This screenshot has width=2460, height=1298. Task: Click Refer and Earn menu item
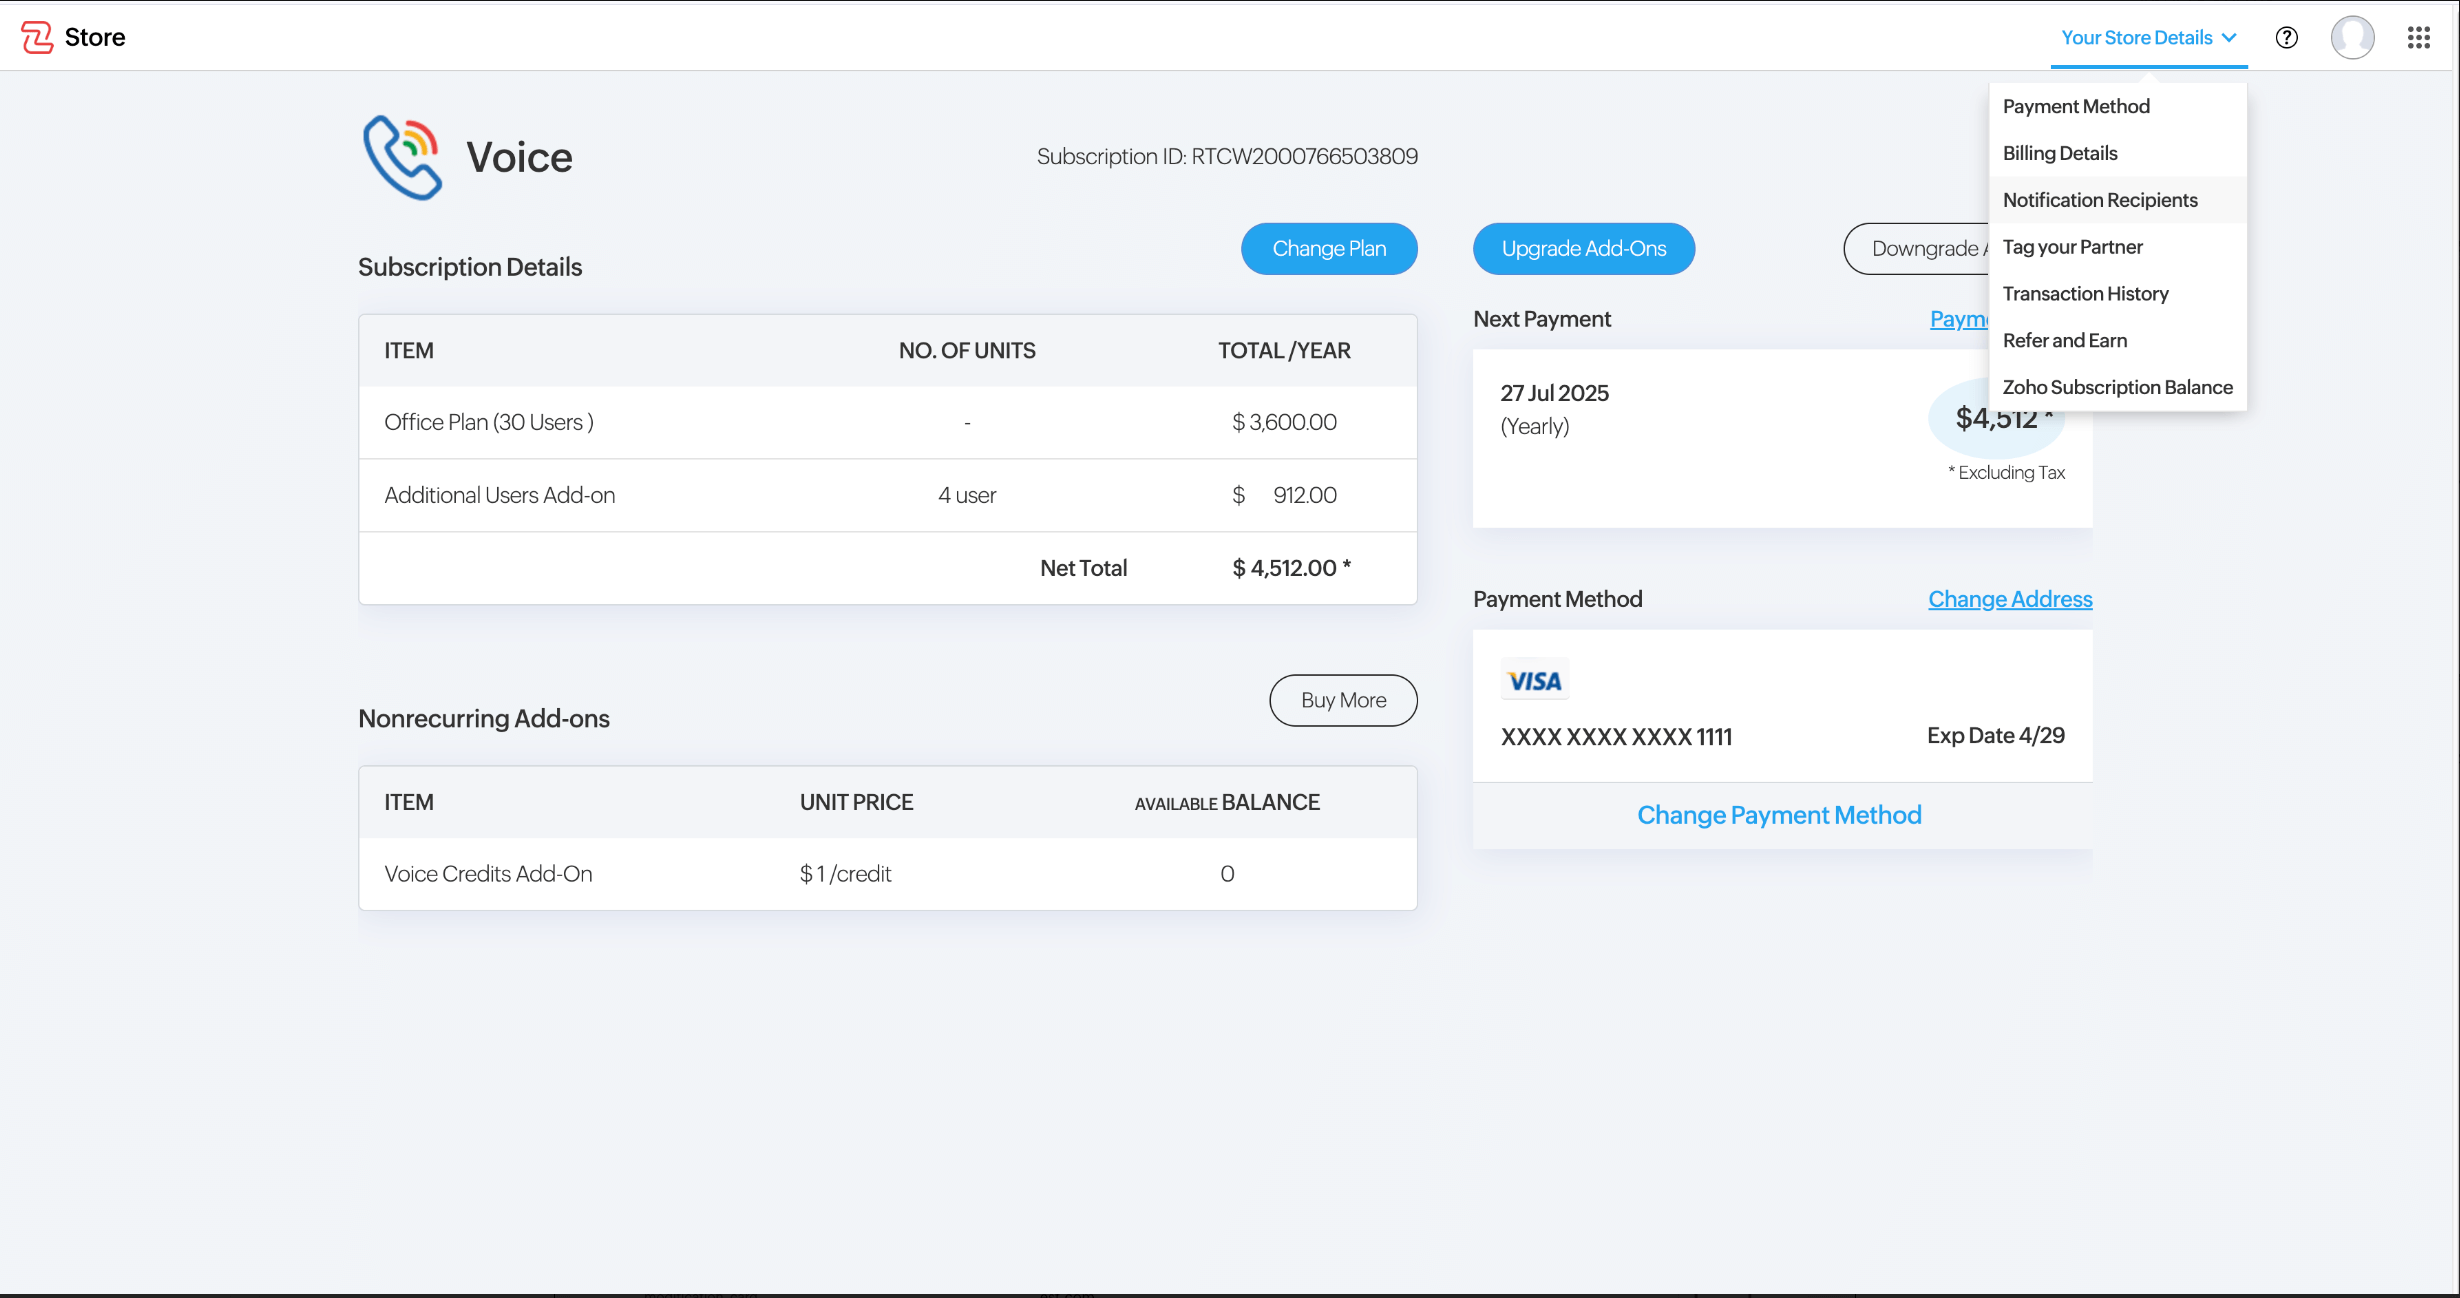(x=2064, y=341)
